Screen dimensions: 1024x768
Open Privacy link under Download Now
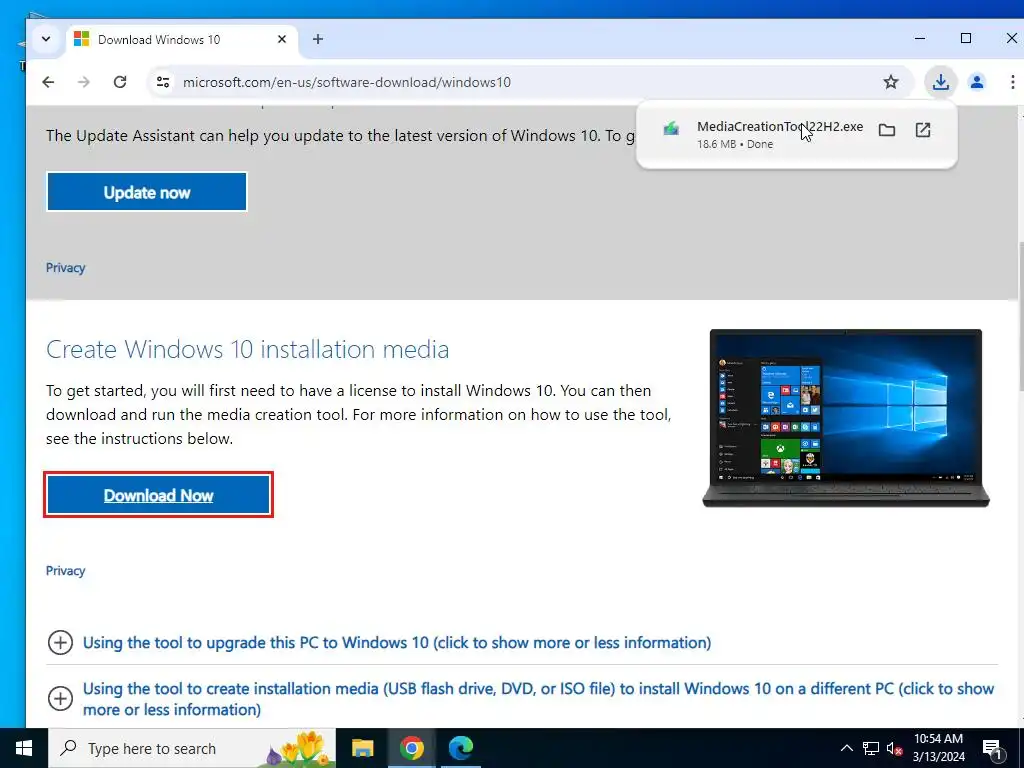(65, 571)
